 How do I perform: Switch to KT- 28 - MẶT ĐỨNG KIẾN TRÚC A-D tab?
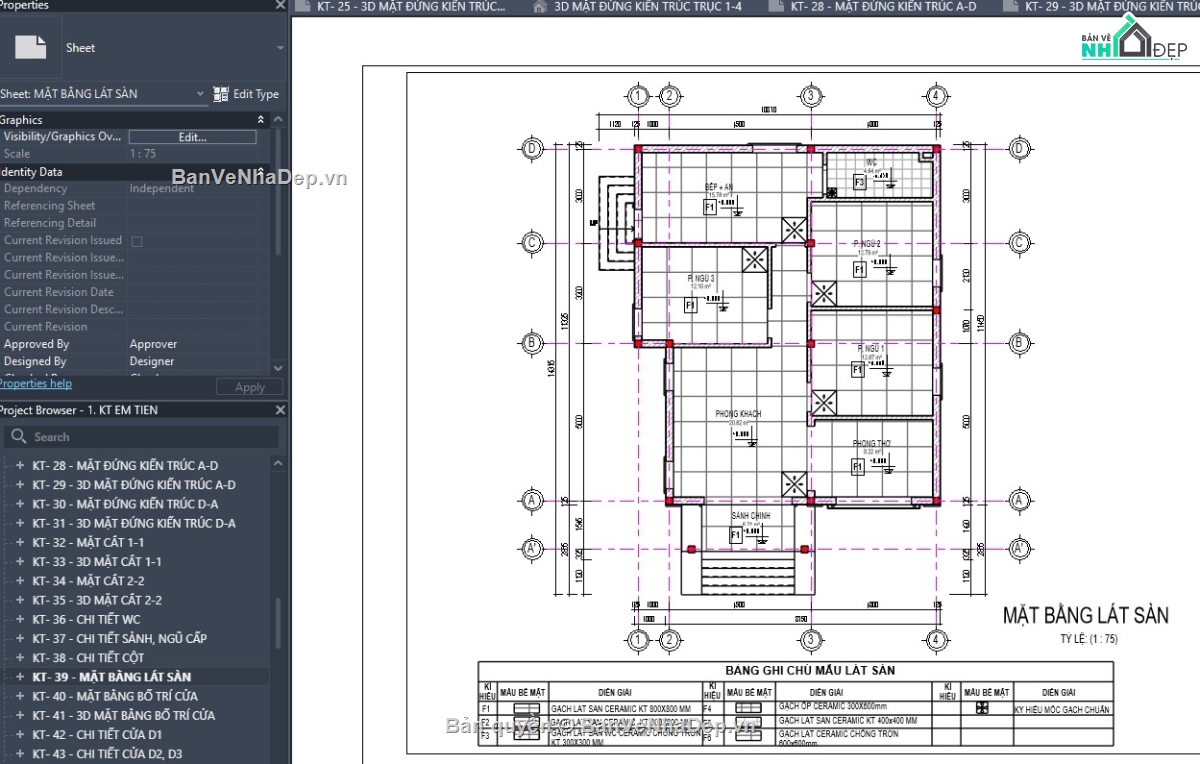(x=882, y=7)
